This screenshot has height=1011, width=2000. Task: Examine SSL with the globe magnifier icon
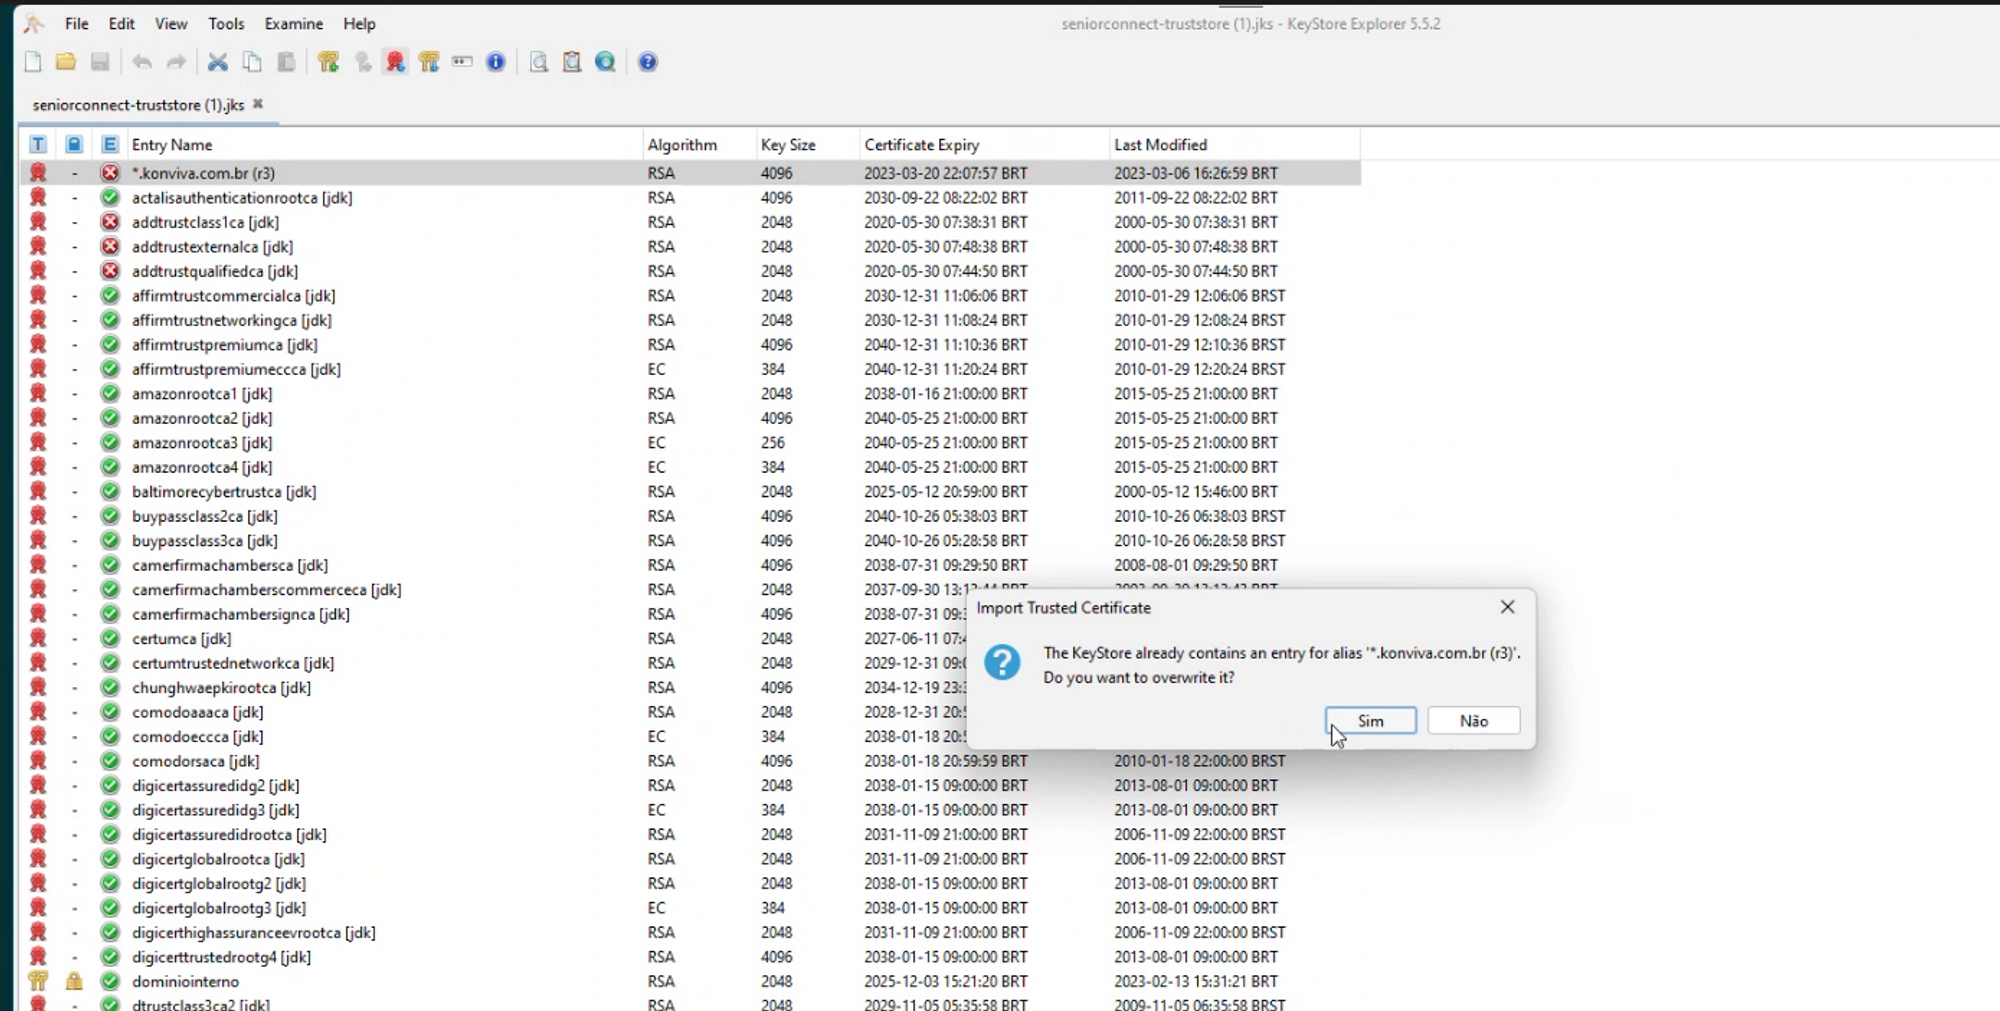[606, 62]
